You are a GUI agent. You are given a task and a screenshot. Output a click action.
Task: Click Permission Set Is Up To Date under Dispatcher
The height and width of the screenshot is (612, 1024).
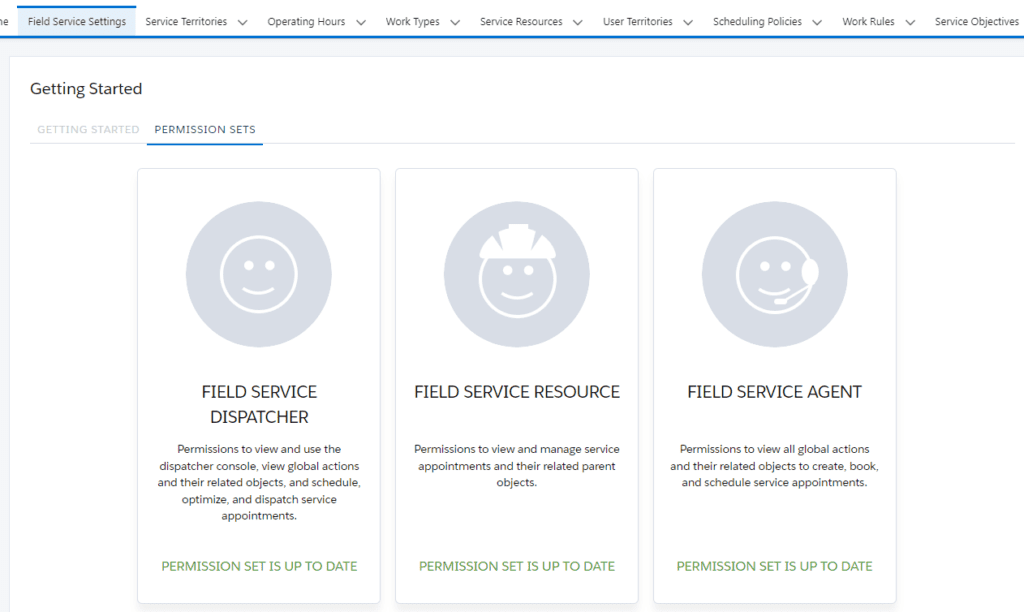pos(258,566)
